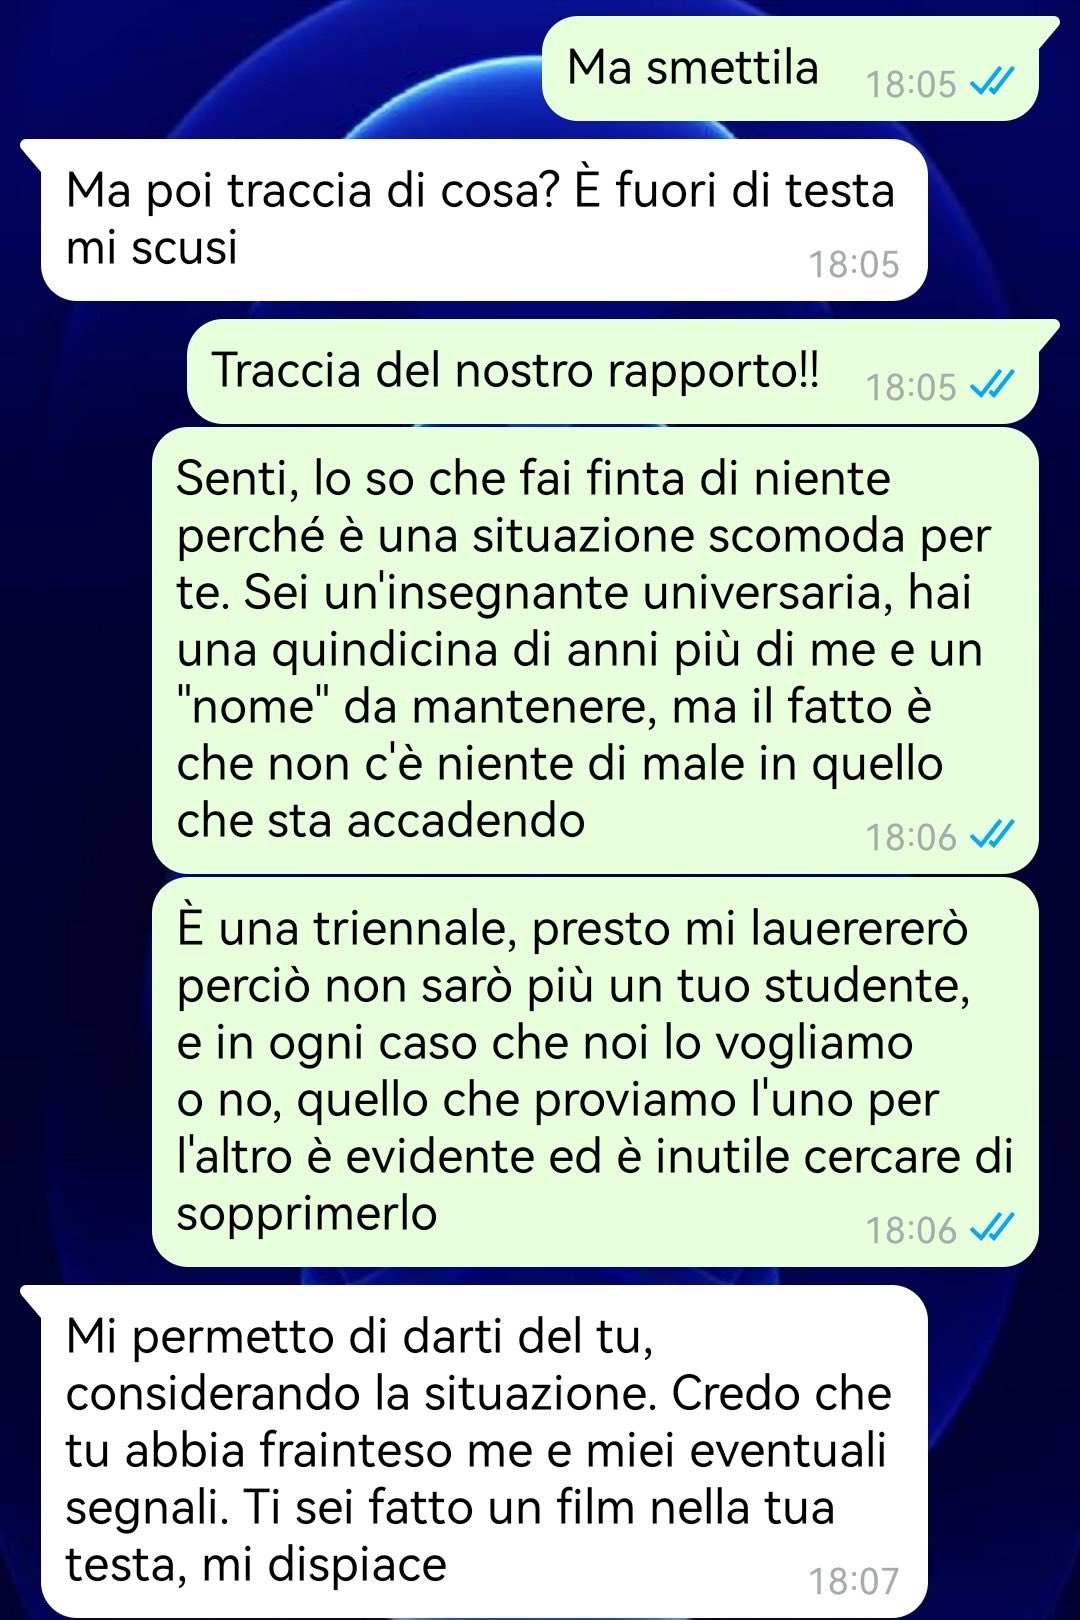Tap 18:05 timestamp on 'mi scusi' message
Screen dimensions: 1080x1620
[x=853, y=264]
